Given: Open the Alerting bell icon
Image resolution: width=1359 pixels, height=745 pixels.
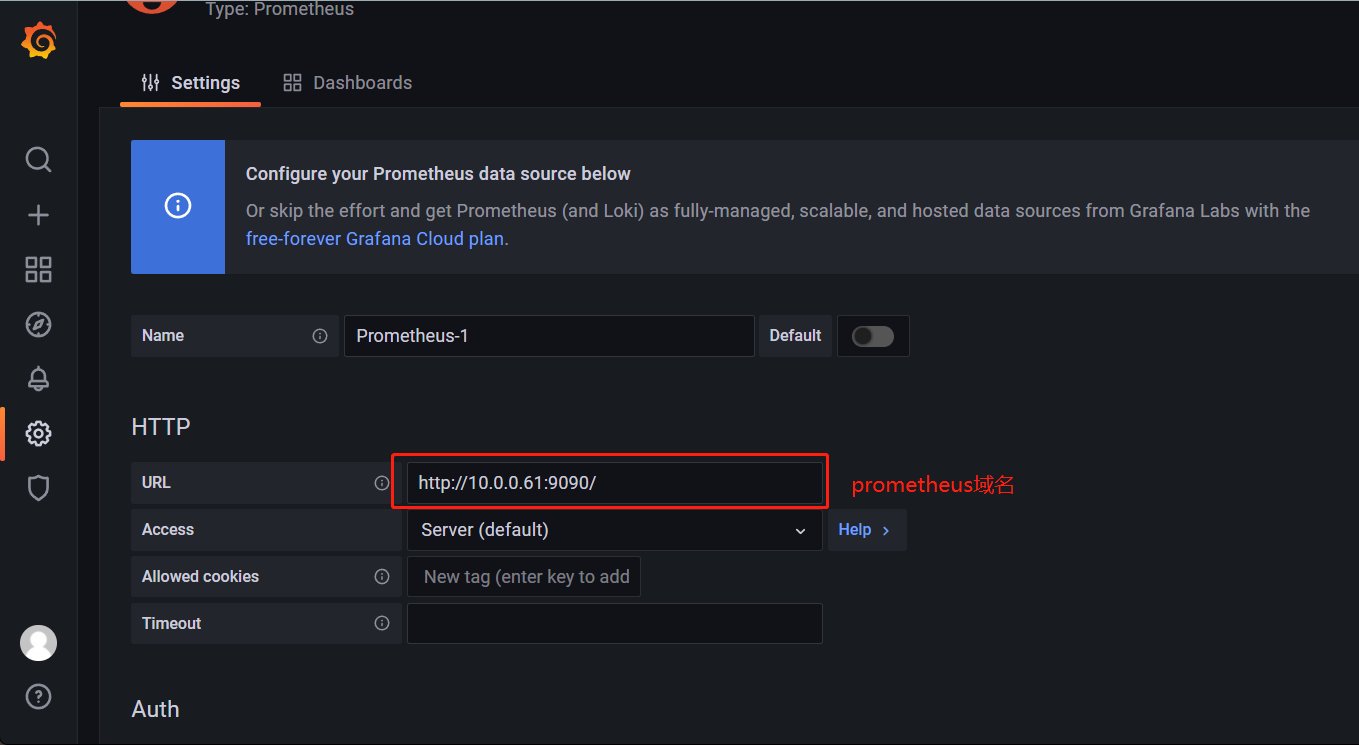Looking at the screenshot, I should coord(38,379).
